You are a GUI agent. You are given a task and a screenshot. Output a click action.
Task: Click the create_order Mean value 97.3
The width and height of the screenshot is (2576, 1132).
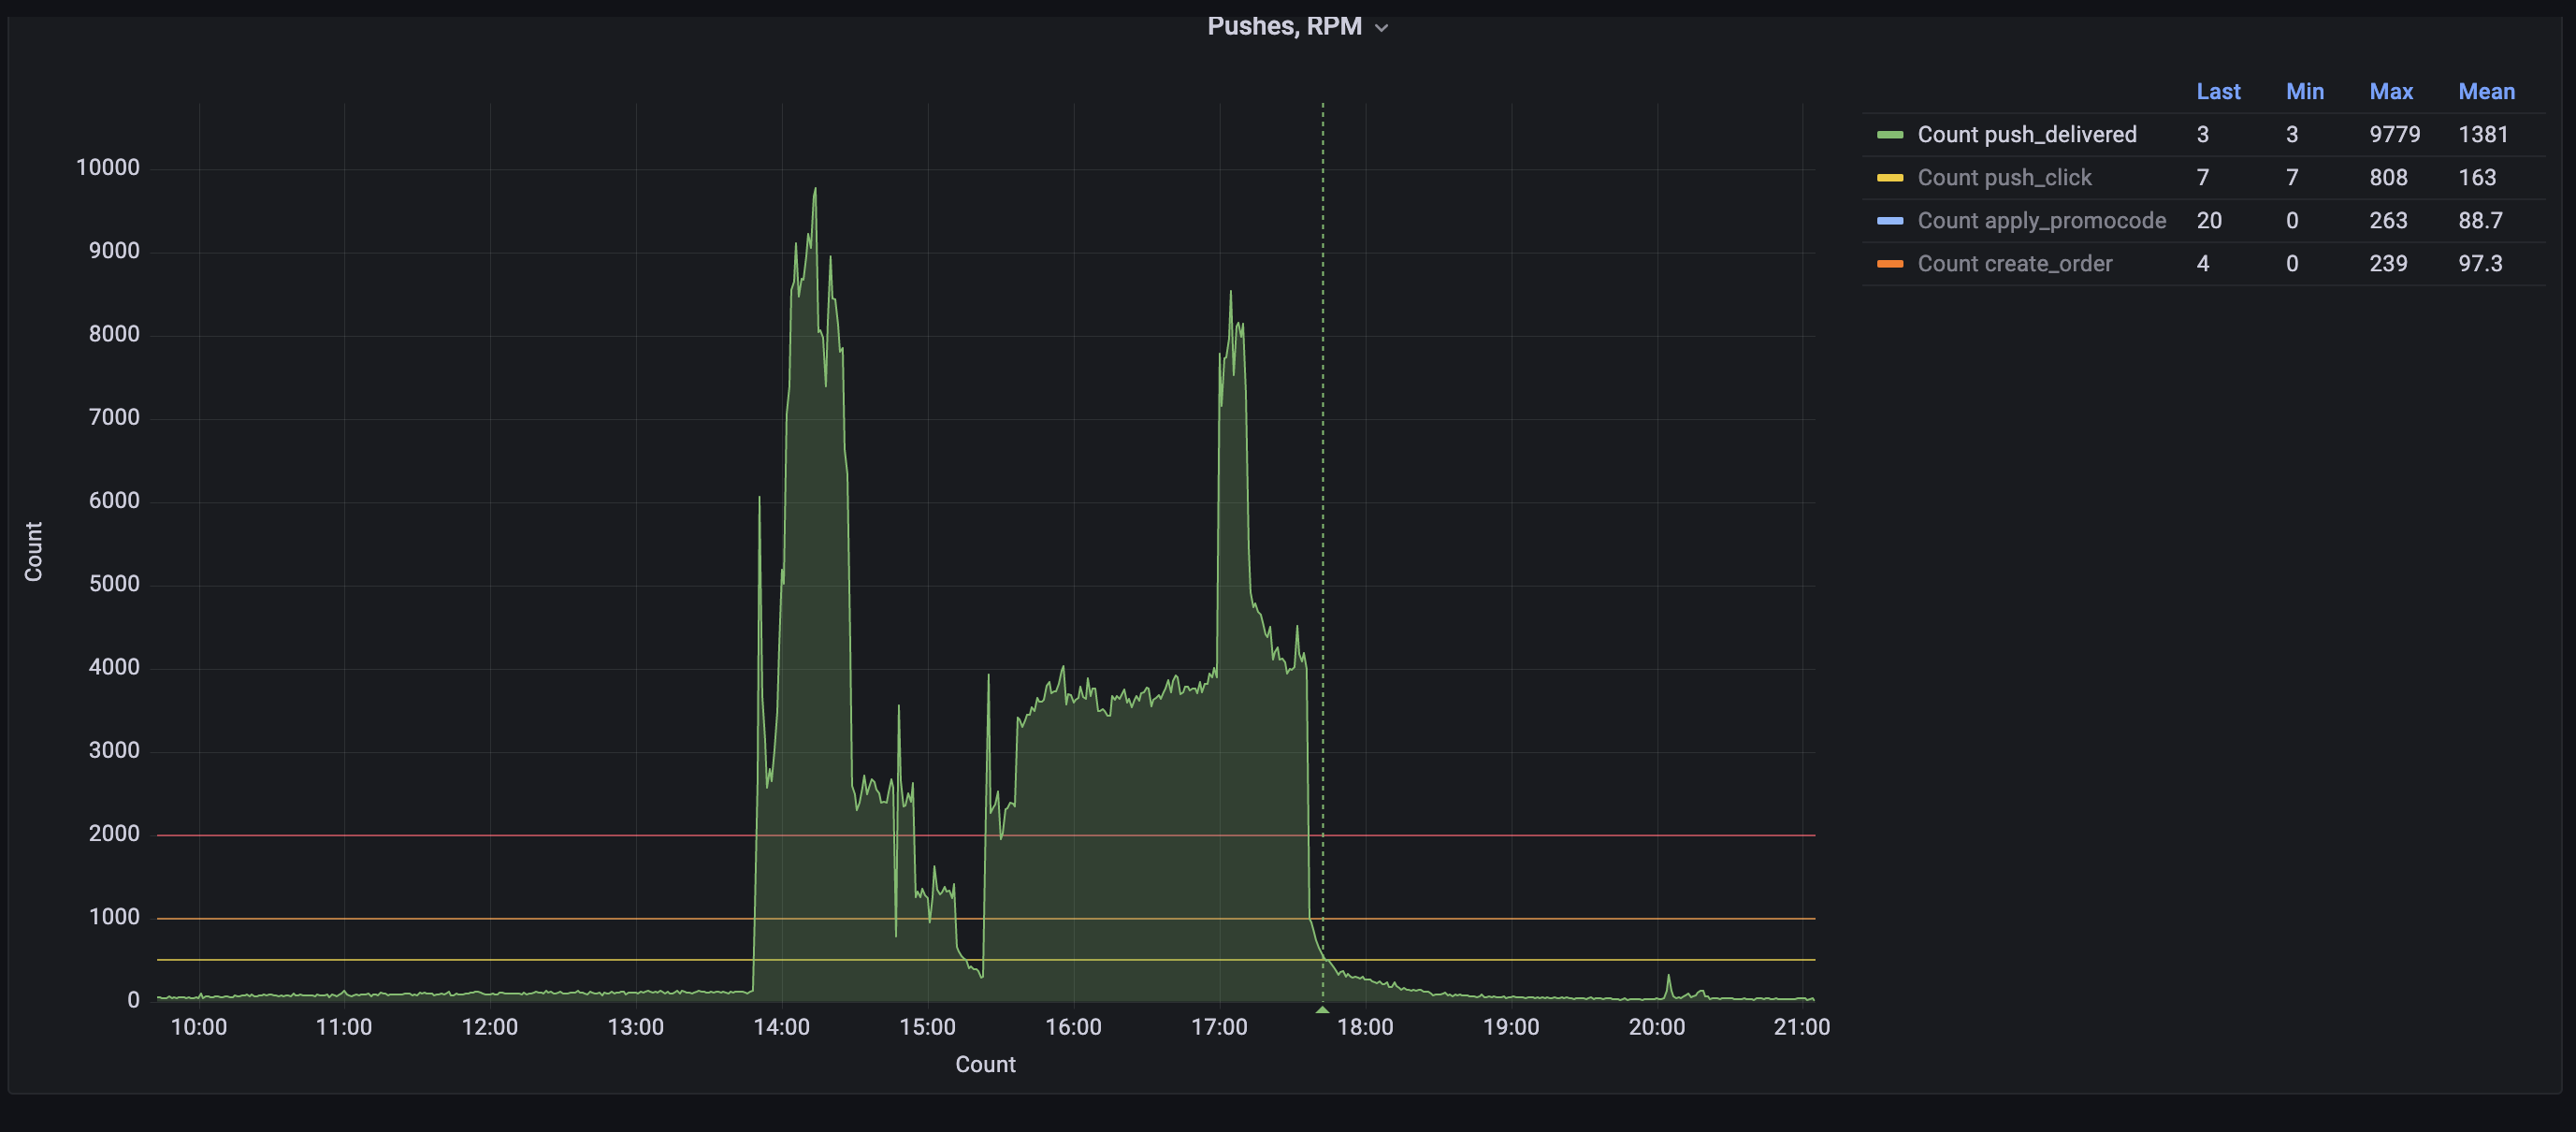coord(2480,263)
